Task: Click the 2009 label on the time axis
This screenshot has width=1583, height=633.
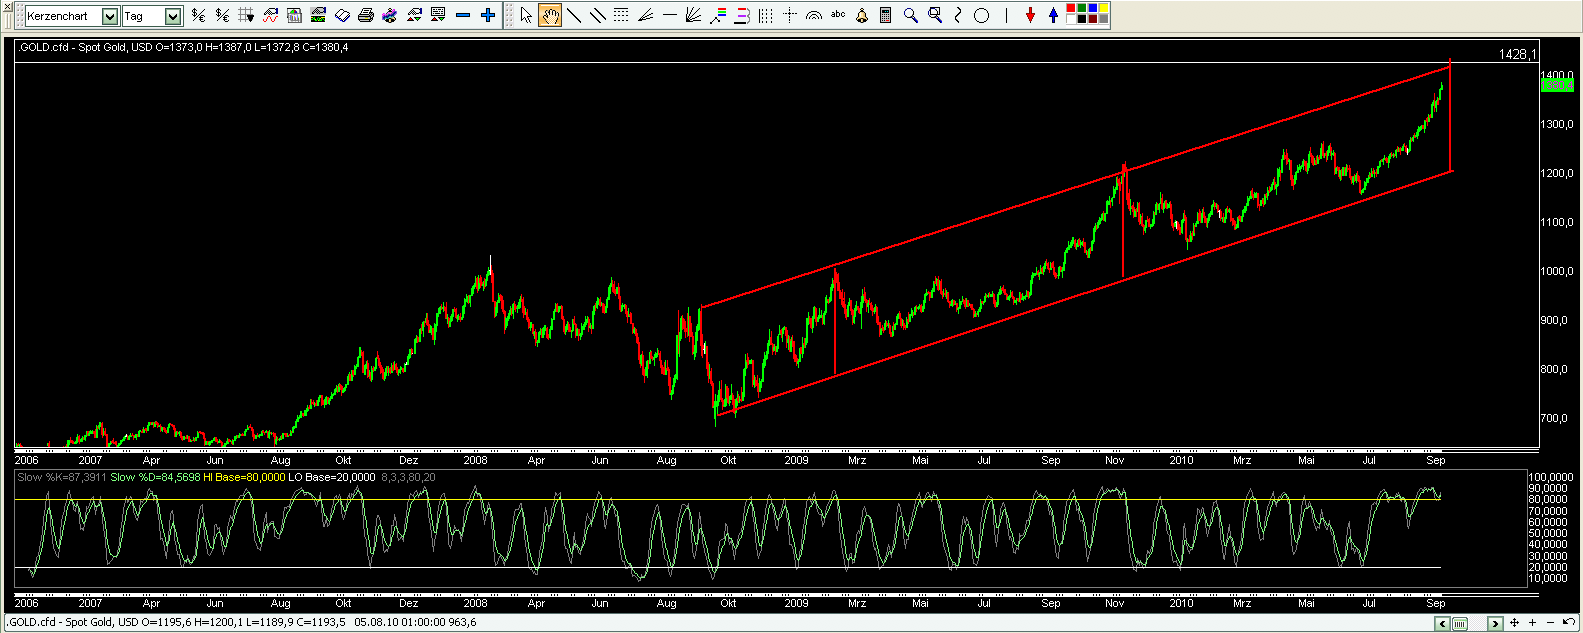Action: coord(796,460)
